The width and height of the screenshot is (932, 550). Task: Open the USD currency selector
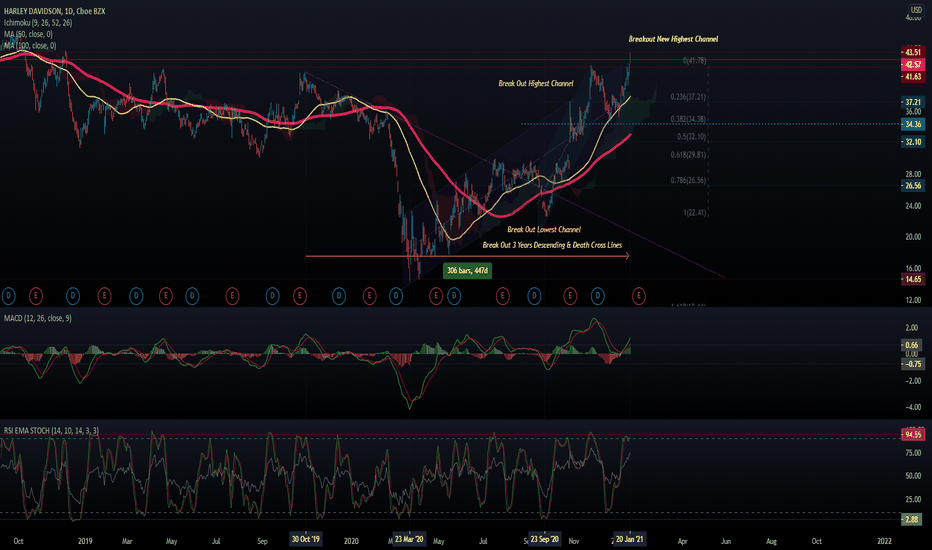tap(916, 10)
